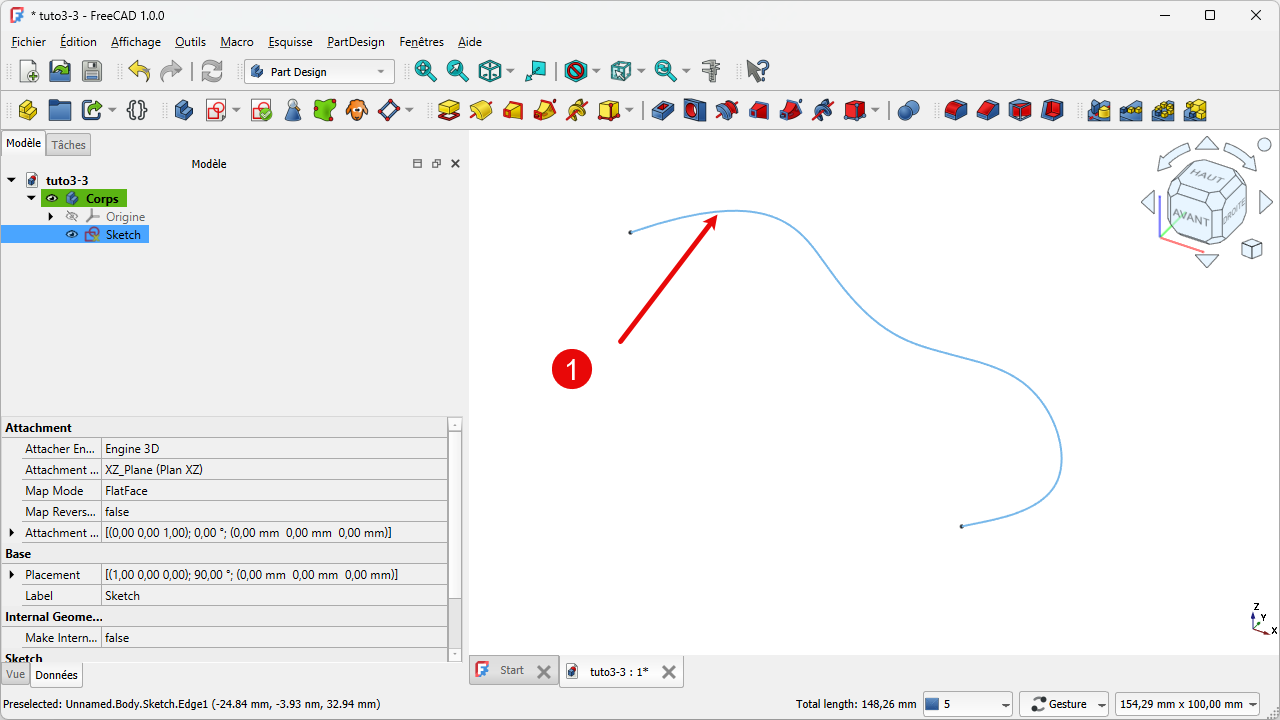This screenshot has height=720, width=1280.
Task: Show the Origine item via eye icon
Action: (72, 217)
